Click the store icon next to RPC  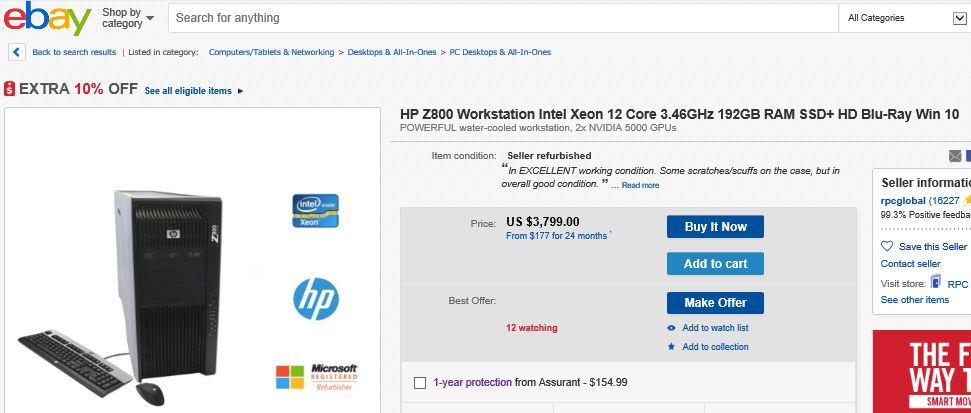point(936,282)
